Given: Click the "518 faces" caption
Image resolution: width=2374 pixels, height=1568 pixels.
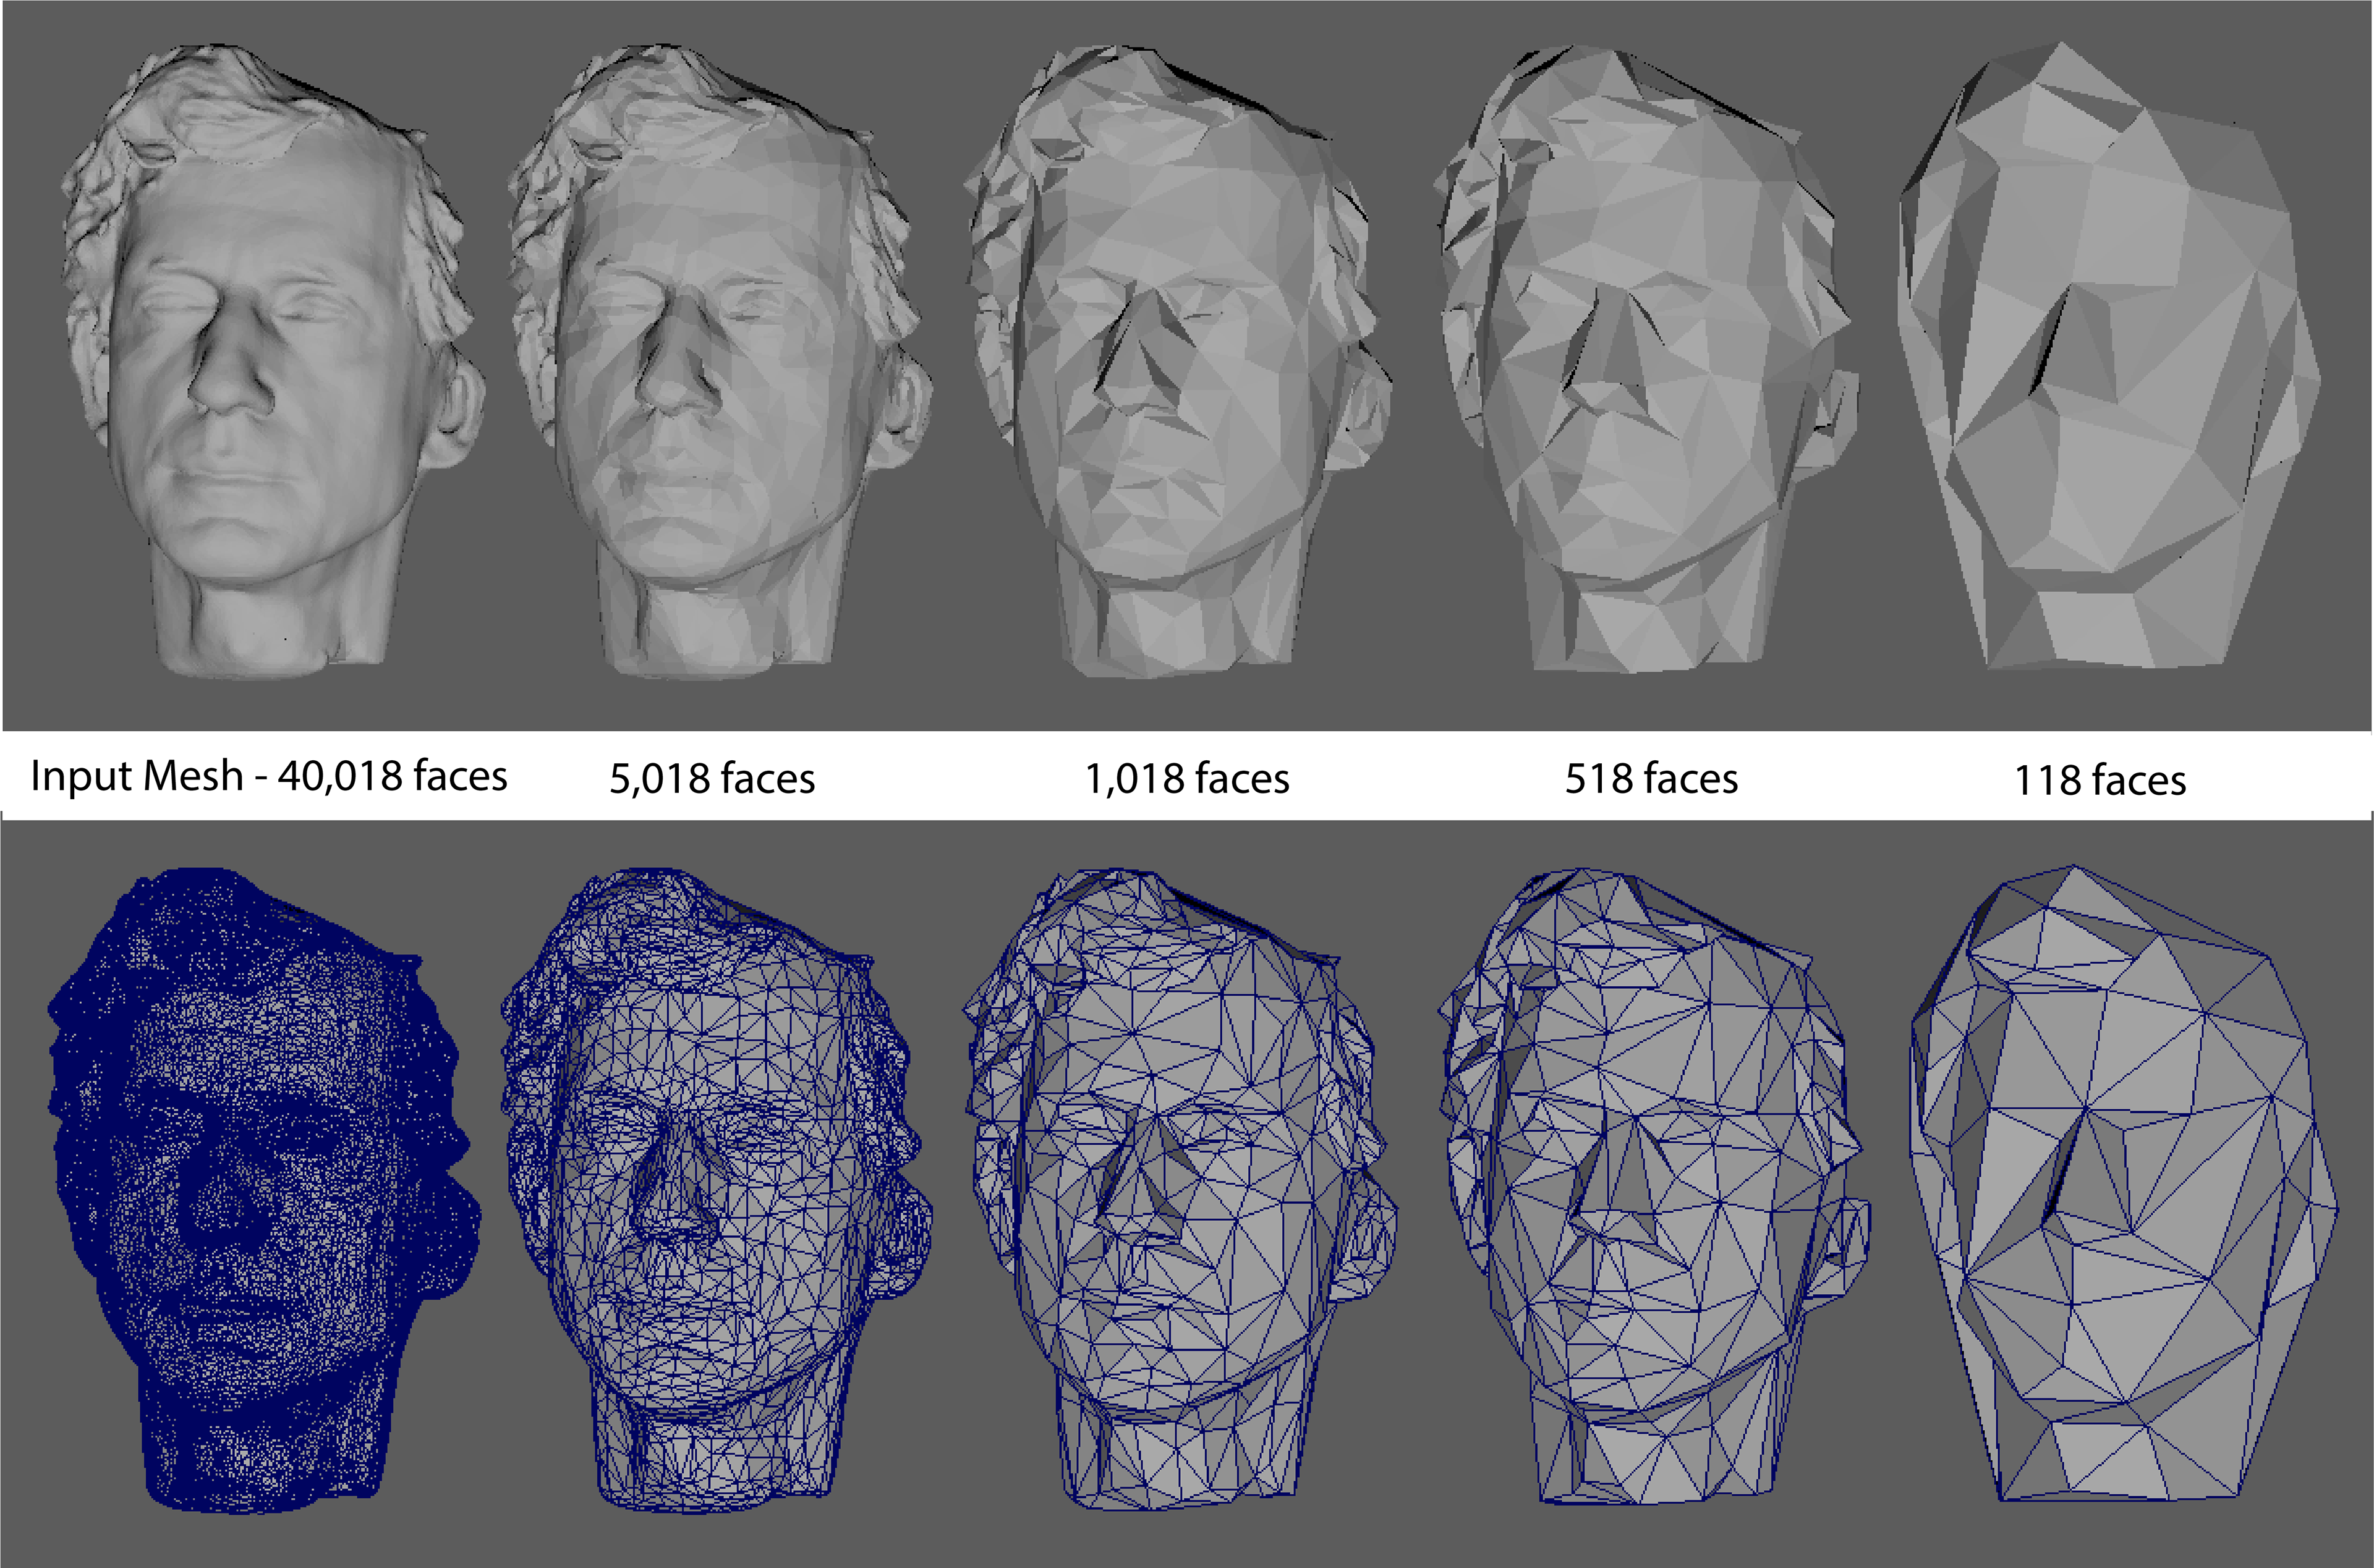Looking at the screenshot, I should pyautogui.click(x=1651, y=779).
